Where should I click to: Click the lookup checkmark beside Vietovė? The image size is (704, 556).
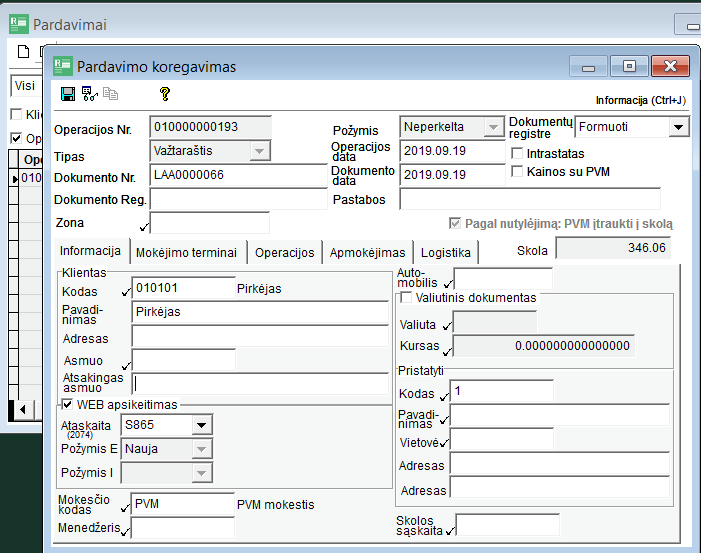[444, 443]
